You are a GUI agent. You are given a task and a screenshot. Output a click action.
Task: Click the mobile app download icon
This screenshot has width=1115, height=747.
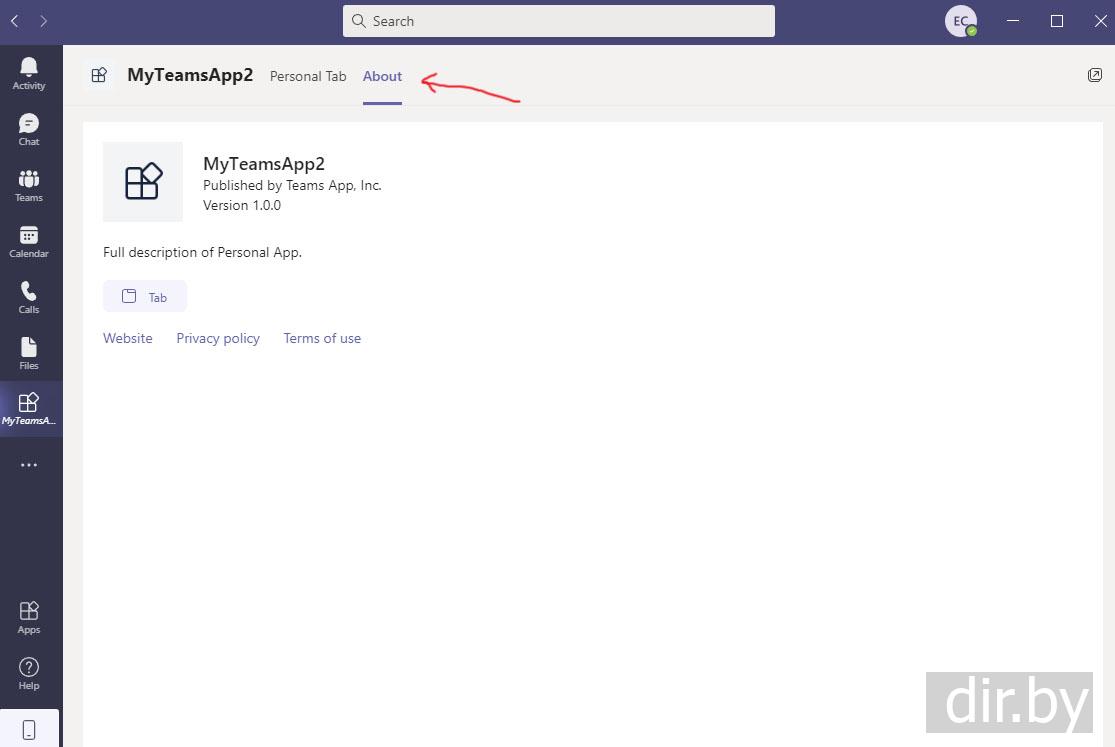(29, 730)
